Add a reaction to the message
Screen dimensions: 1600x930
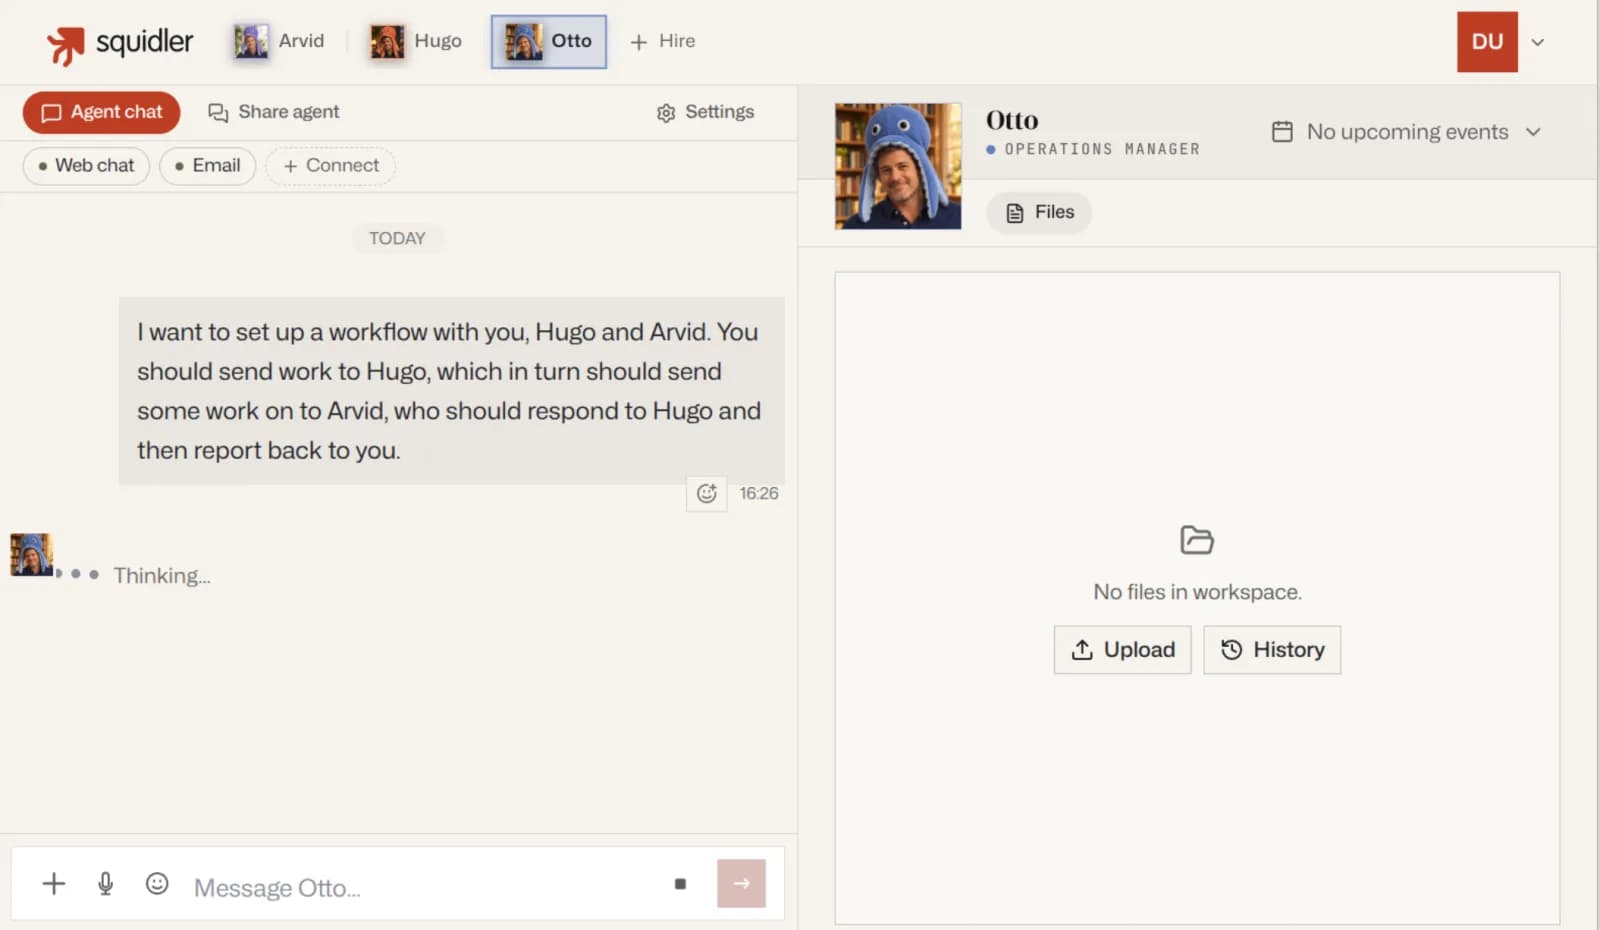(707, 493)
